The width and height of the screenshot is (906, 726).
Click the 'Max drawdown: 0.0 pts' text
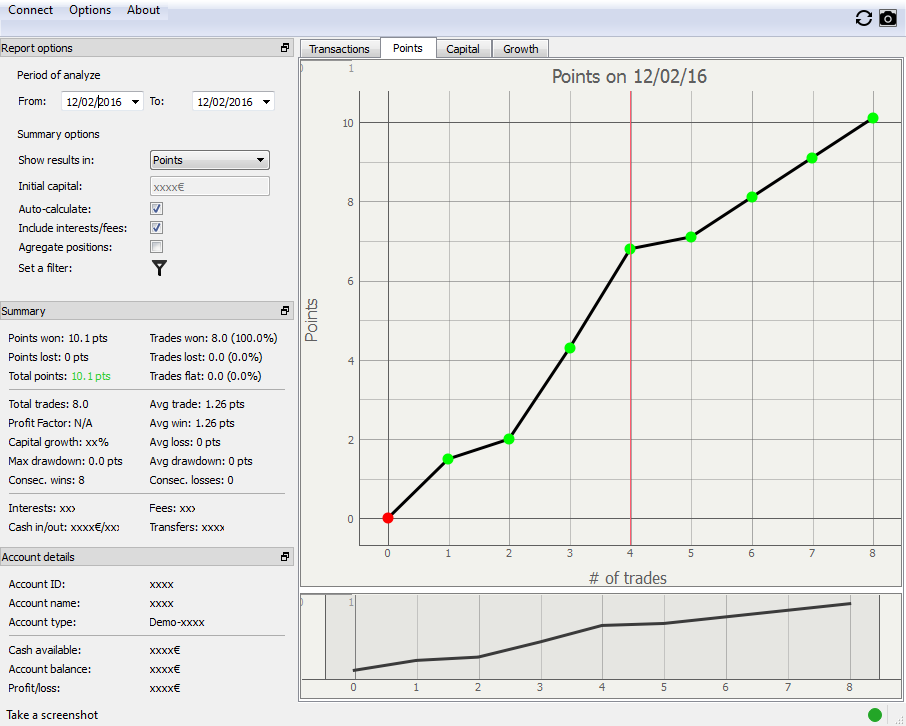pos(65,461)
